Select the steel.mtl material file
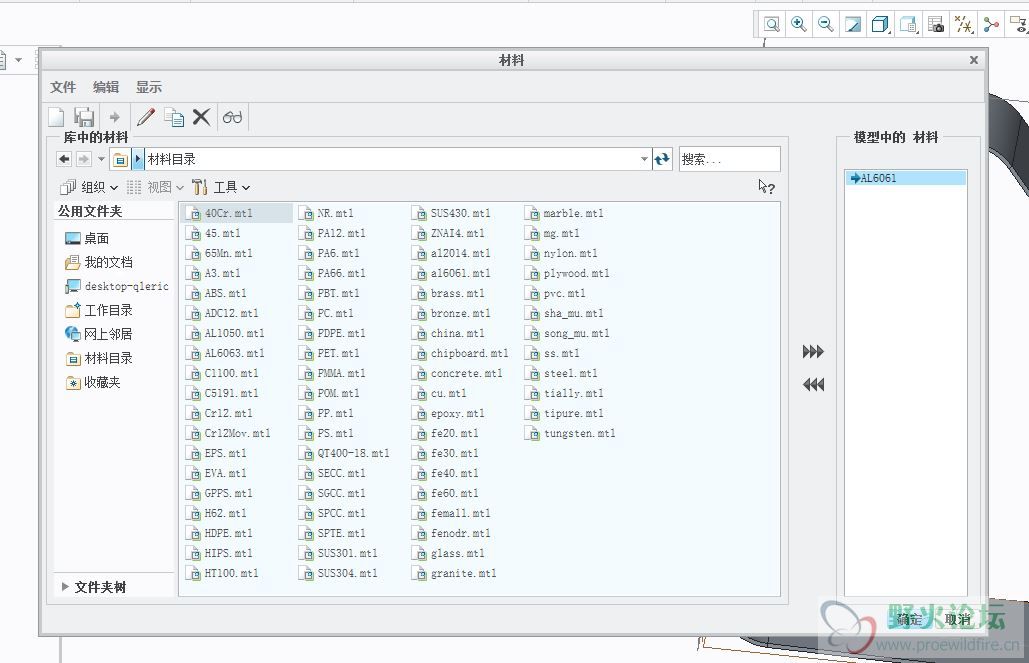Viewport: 1029px width, 663px height. 570,373
